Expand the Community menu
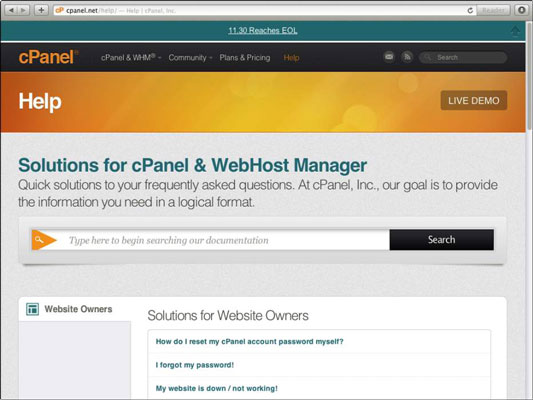533x400 pixels. (x=190, y=57)
